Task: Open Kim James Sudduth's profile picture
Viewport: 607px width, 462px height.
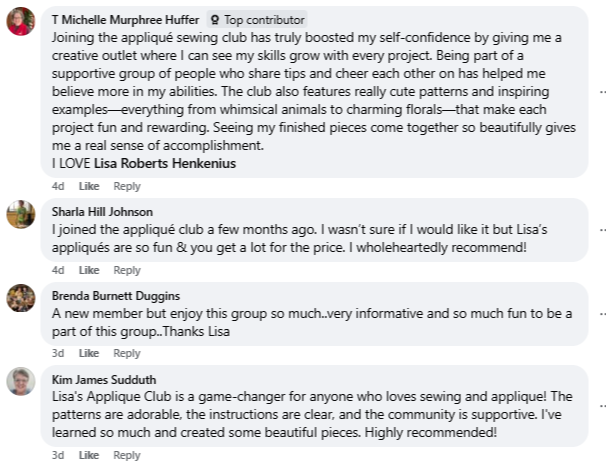Action: (x=21, y=381)
